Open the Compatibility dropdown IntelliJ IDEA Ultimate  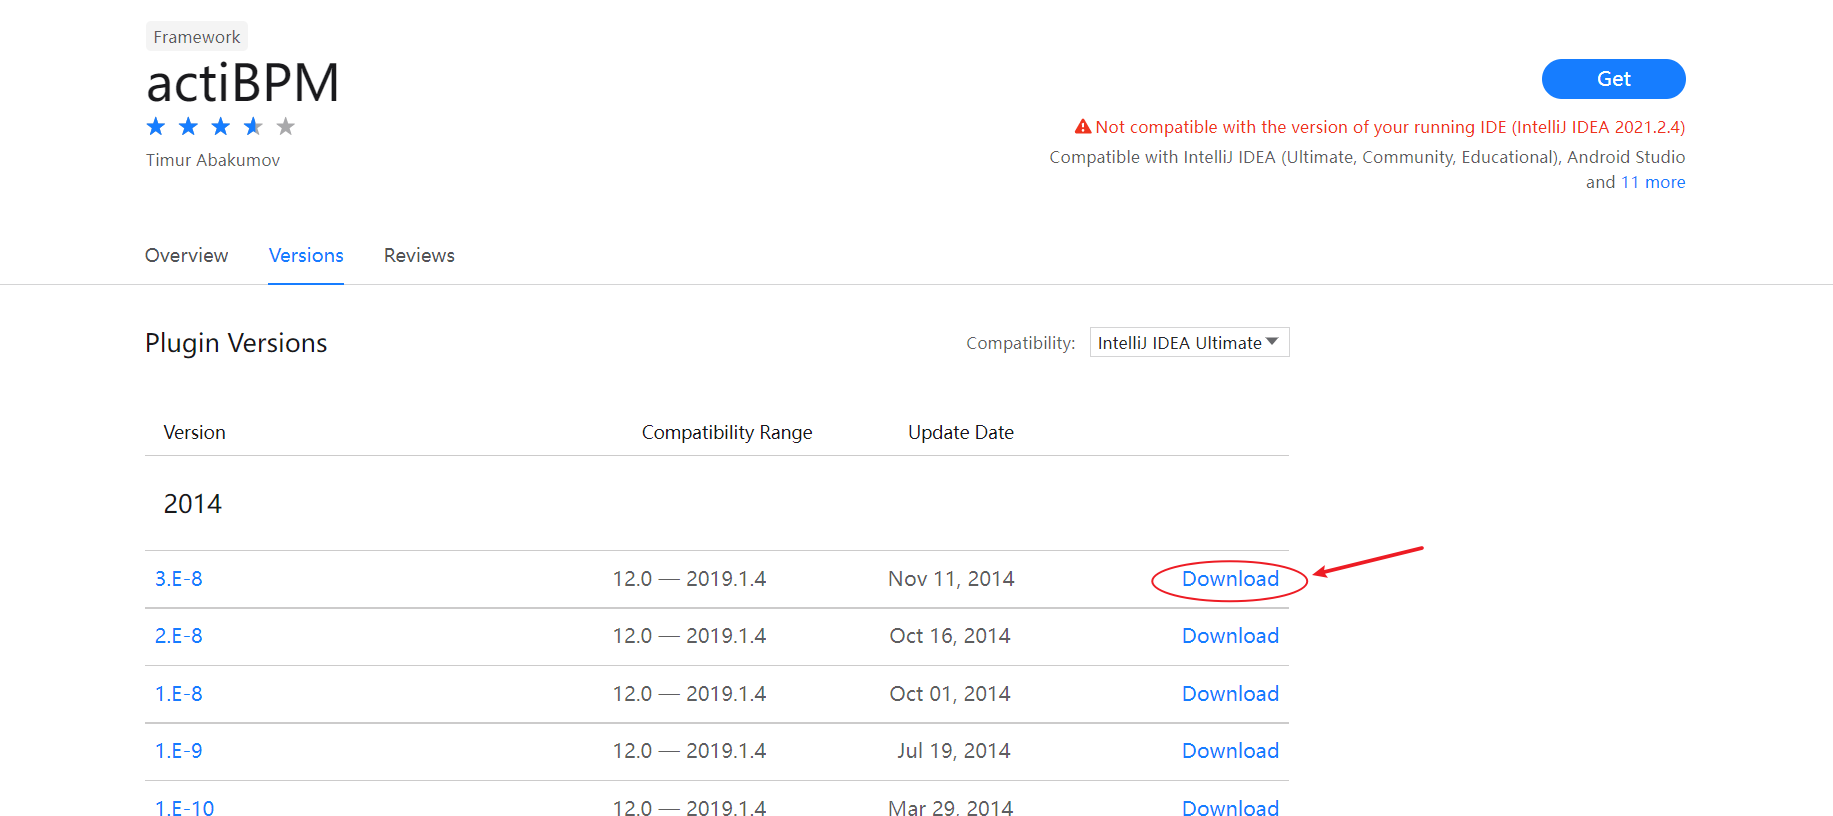pyautogui.click(x=1189, y=343)
